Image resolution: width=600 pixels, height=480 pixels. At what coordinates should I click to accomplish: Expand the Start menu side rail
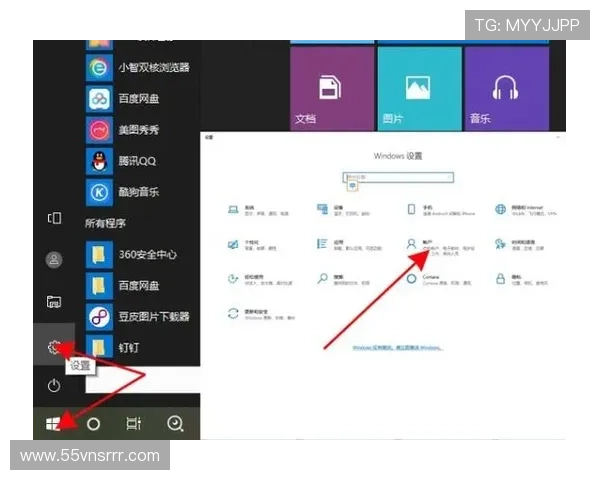tap(54, 218)
